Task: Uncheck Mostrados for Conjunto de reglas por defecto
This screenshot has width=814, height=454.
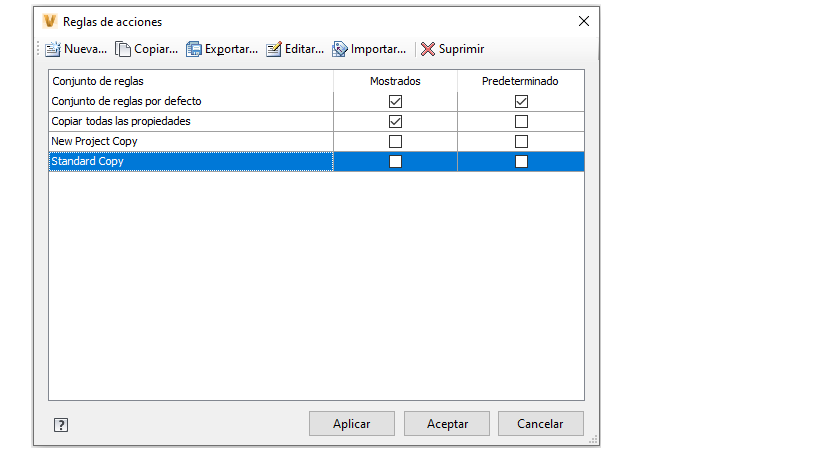Action: pyautogui.click(x=395, y=101)
